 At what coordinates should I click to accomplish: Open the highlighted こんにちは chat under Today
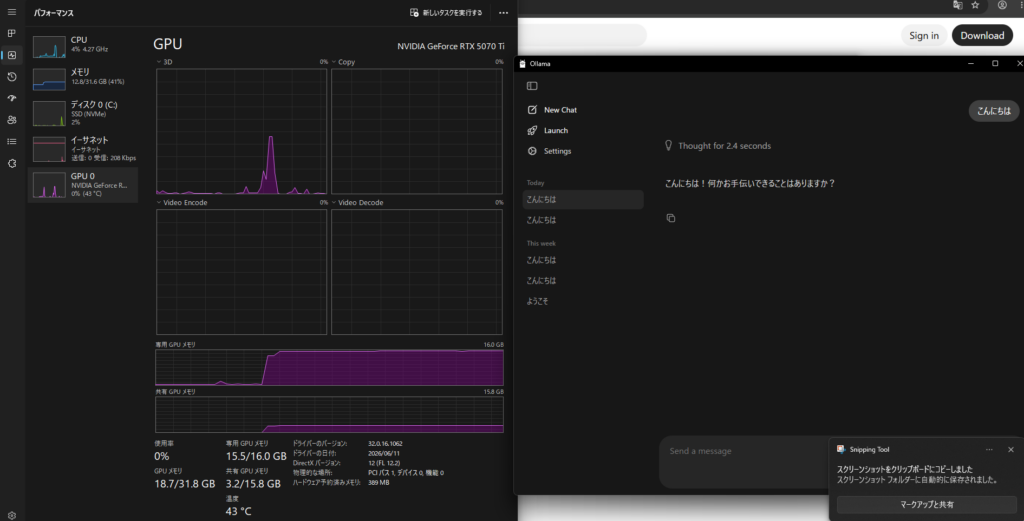click(583, 199)
